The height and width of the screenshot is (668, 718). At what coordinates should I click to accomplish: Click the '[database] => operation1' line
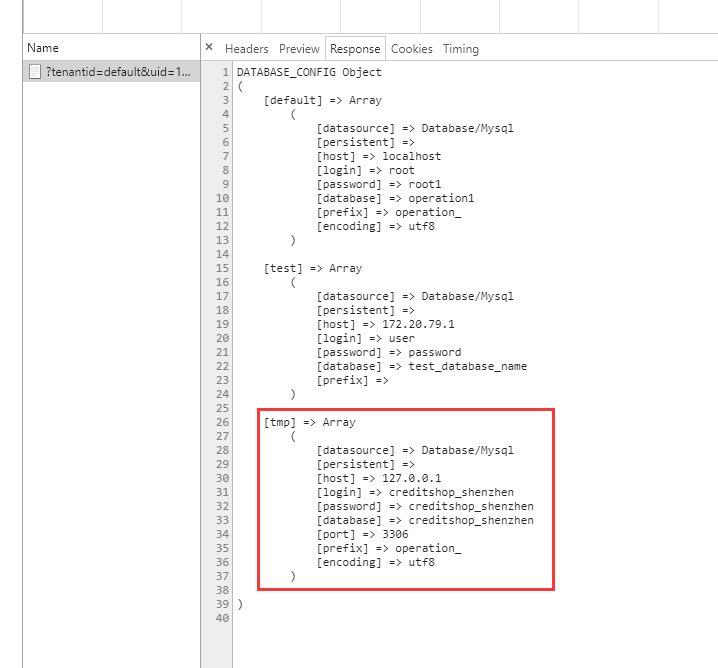395,198
